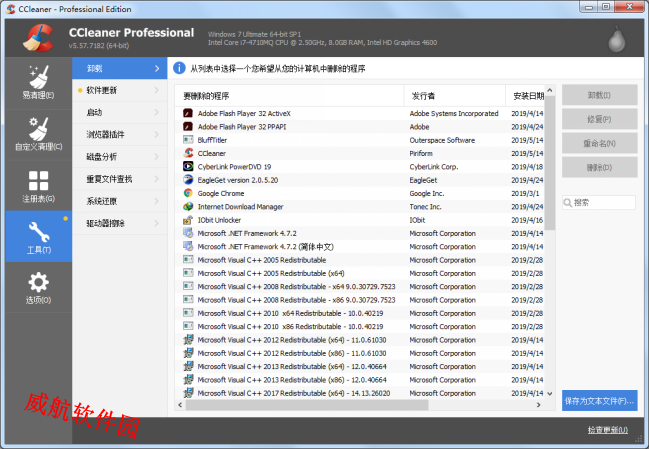Screen dimensions: 649x449
Task: Open the Easy Clean broom section
Action: (38, 83)
